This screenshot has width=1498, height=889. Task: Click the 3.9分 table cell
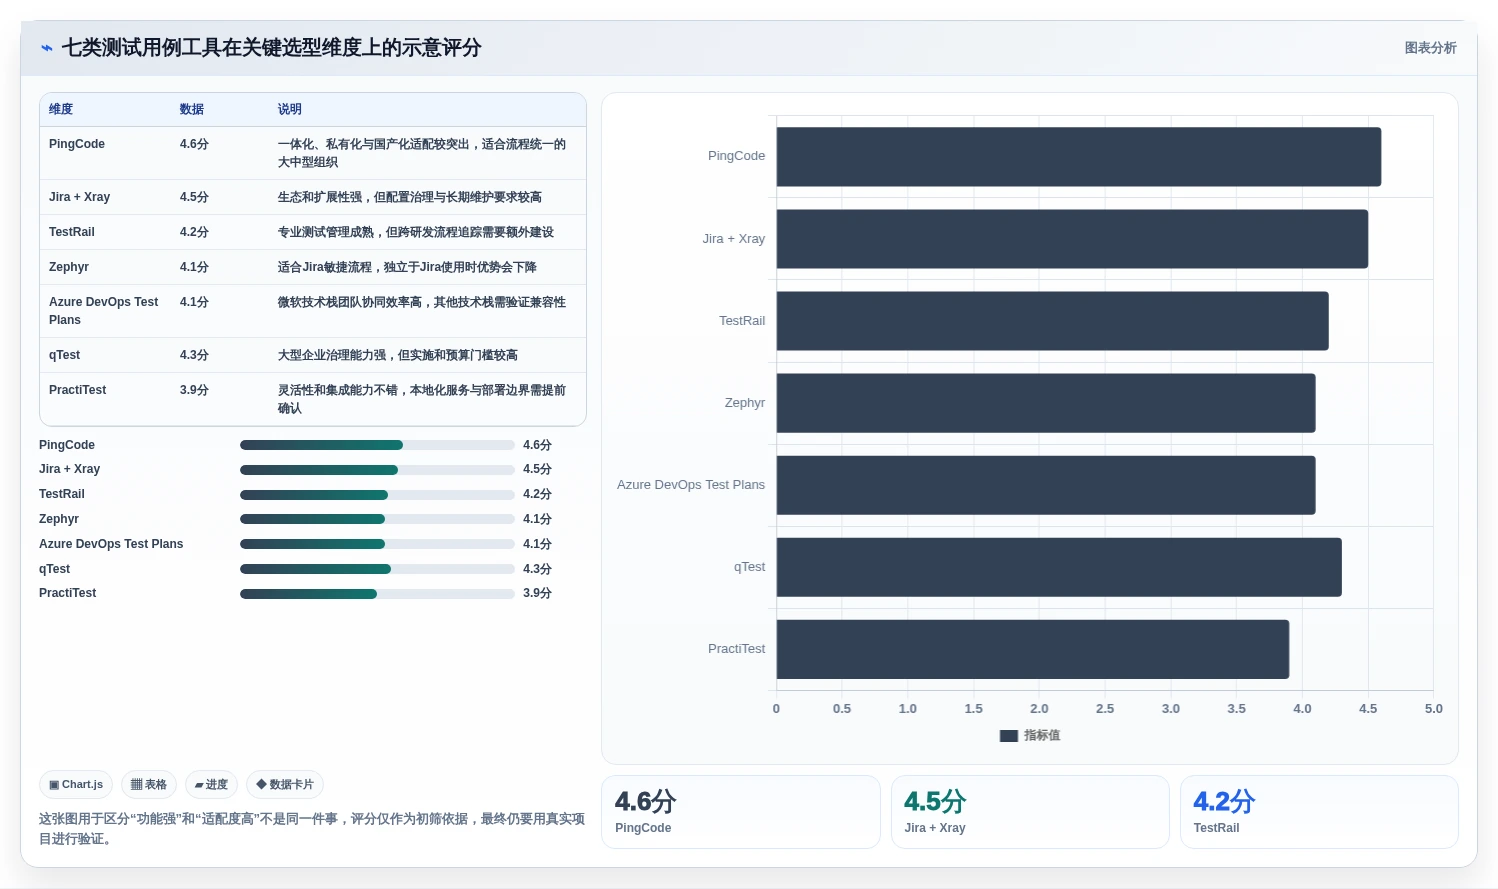(x=194, y=390)
